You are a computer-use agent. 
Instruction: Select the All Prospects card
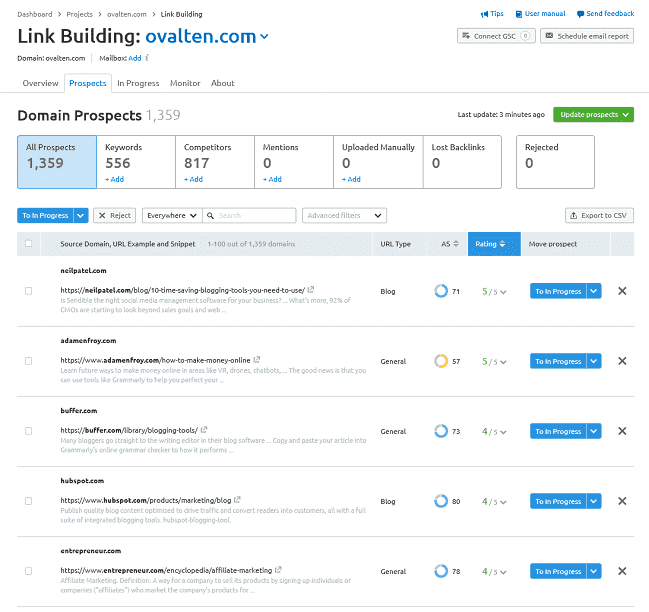[57, 162]
